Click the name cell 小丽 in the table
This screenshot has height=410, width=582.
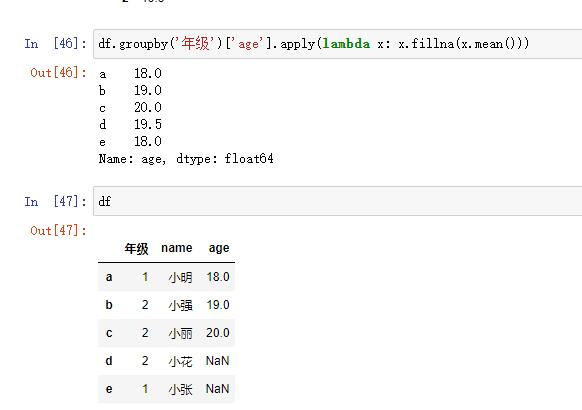180,333
